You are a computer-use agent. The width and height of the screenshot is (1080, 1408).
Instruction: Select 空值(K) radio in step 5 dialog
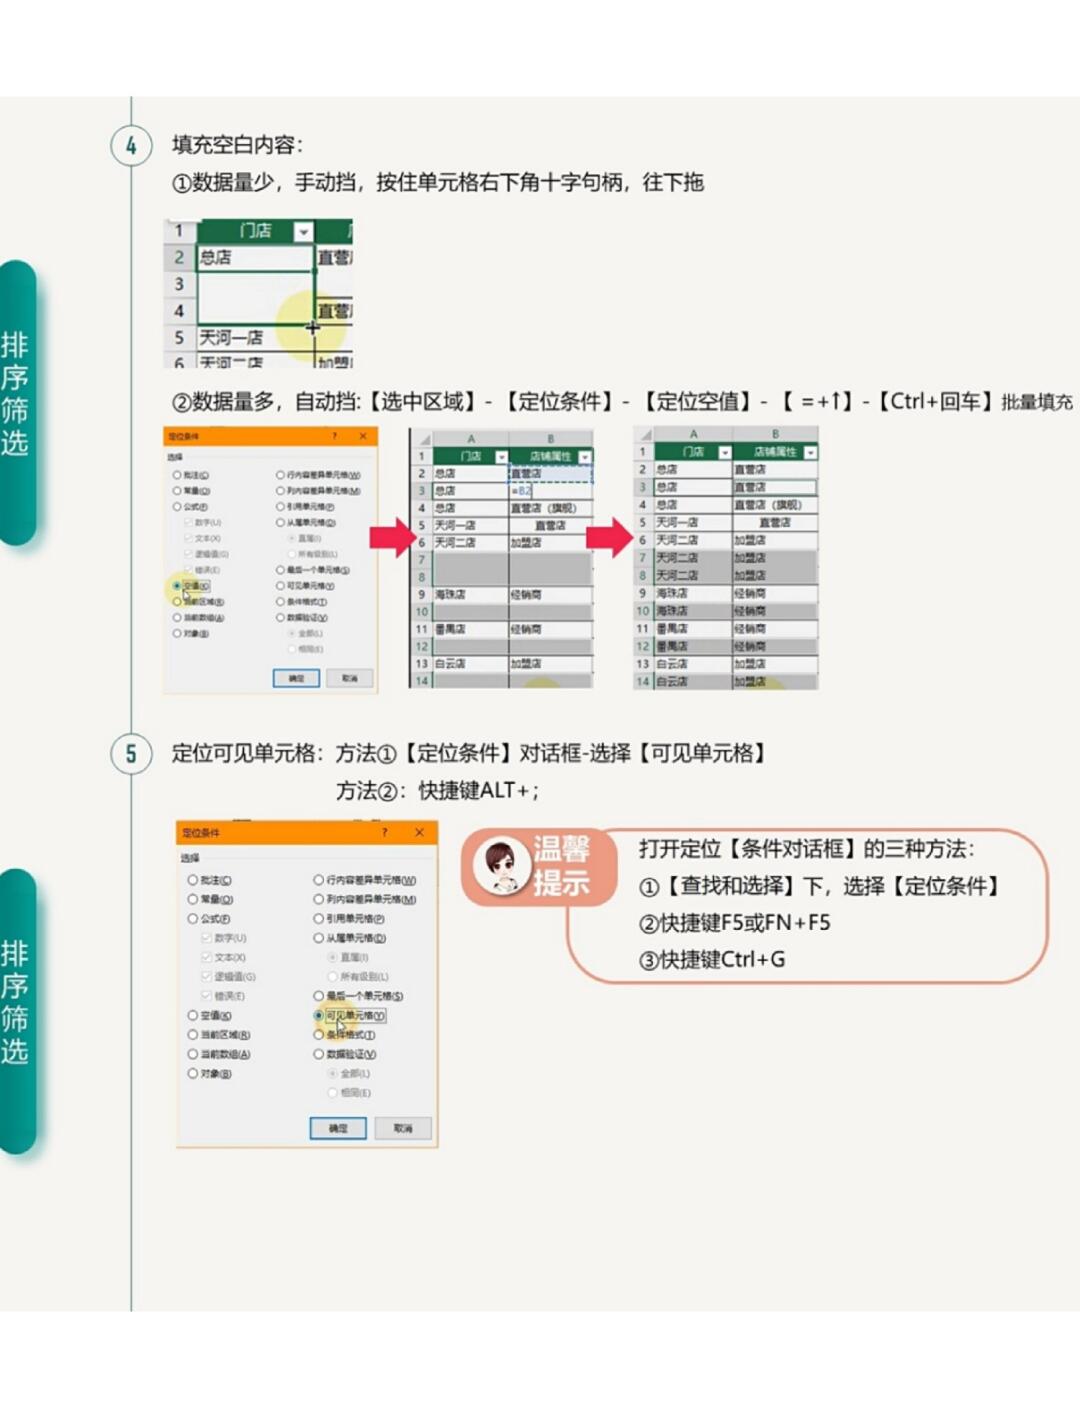[193, 1015]
